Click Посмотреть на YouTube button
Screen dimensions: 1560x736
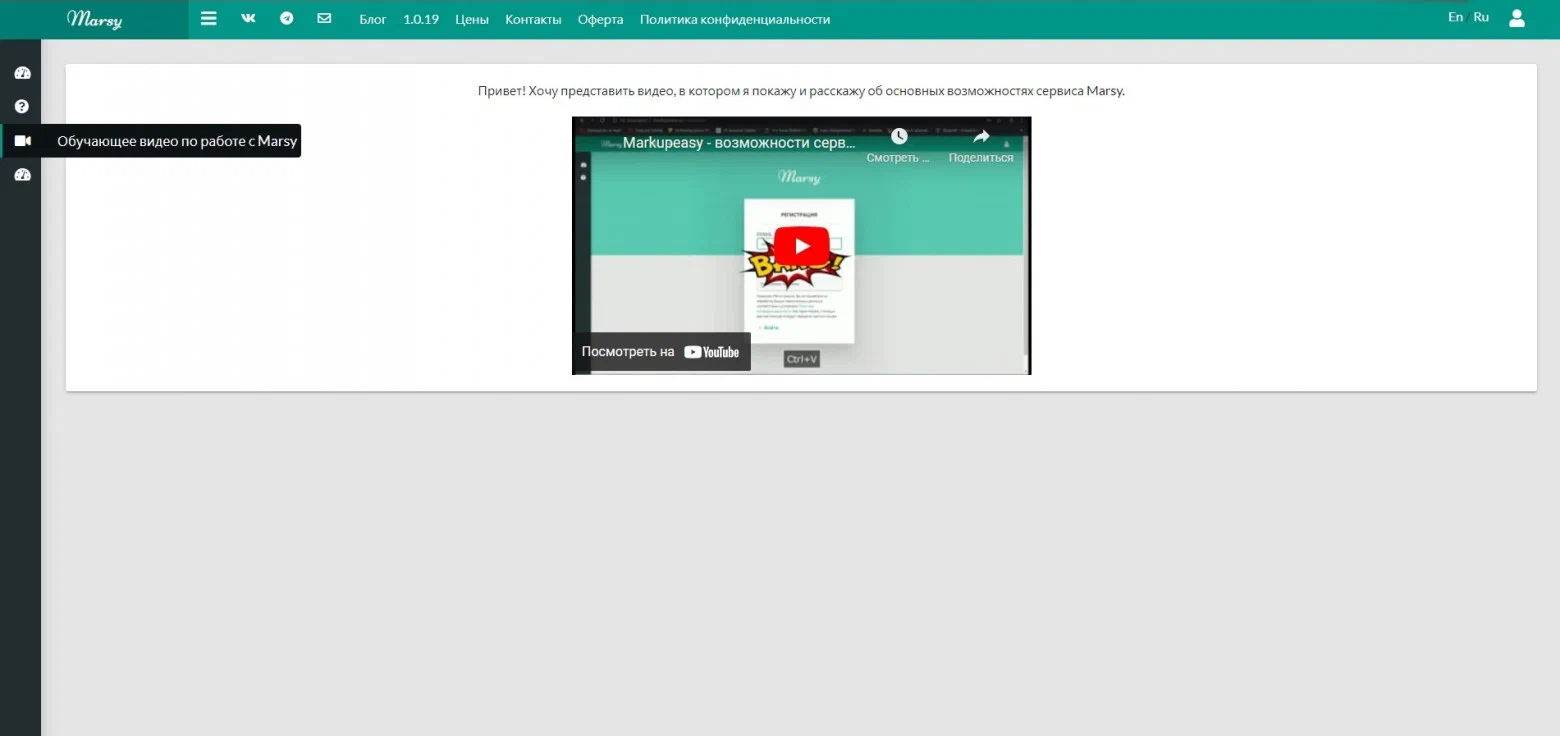click(661, 352)
